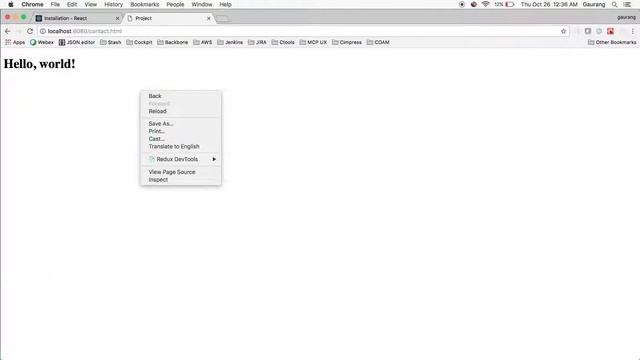Open the People menu
This screenshot has height=360, width=640.
click(175, 4)
